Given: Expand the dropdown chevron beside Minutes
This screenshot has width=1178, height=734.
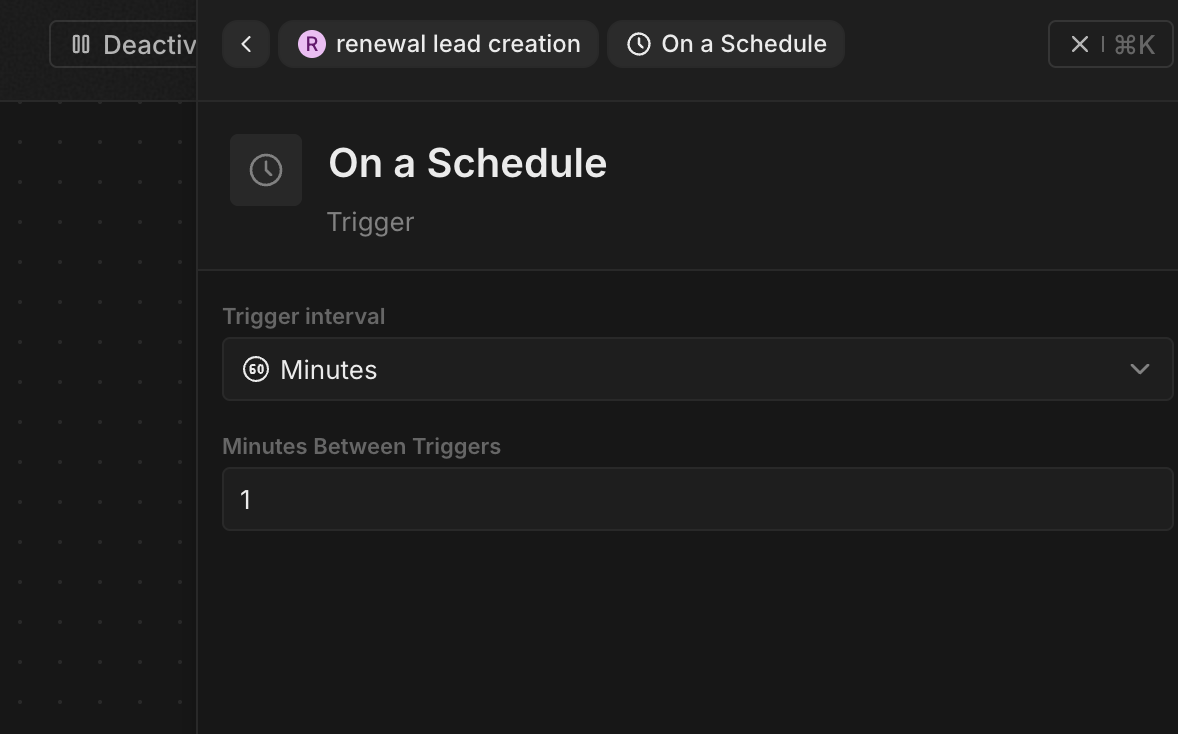Looking at the screenshot, I should 1140,369.
